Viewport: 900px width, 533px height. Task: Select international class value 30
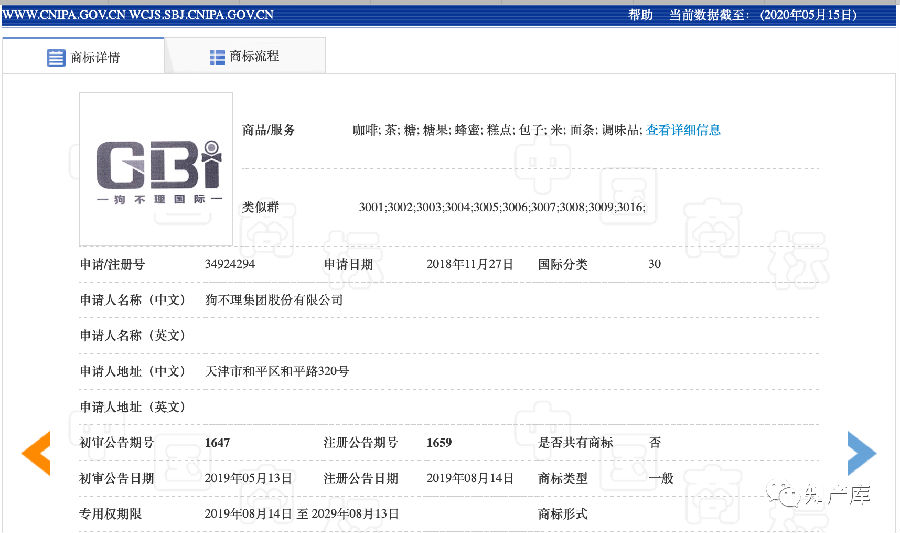[654, 264]
